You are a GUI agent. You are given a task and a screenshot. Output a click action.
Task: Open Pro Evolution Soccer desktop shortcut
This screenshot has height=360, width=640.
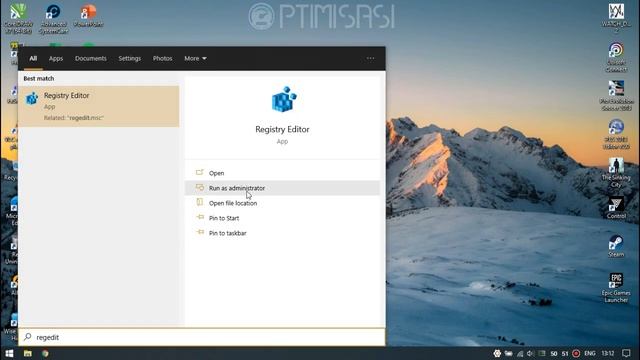616,96
